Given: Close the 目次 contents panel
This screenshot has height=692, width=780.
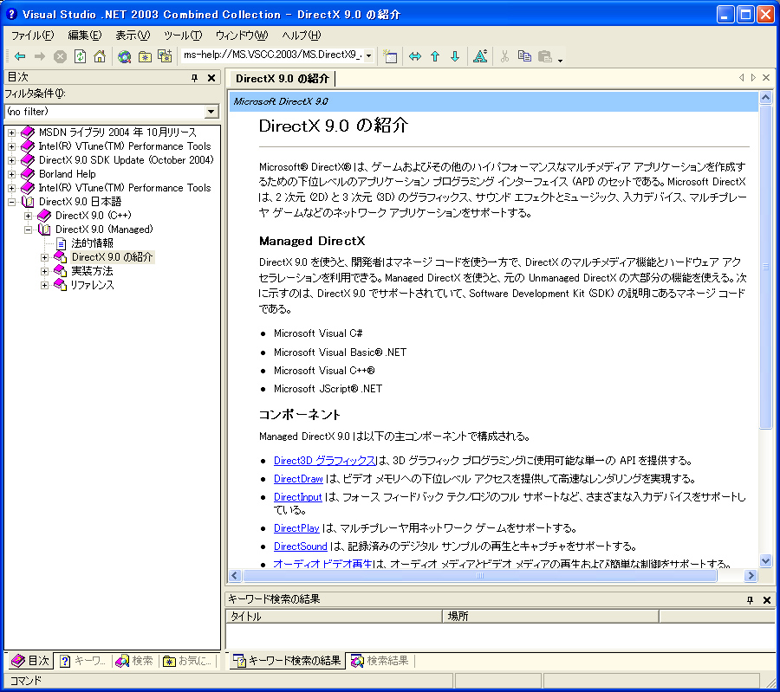Looking at the screenshot, I should [x=211, y=78].
